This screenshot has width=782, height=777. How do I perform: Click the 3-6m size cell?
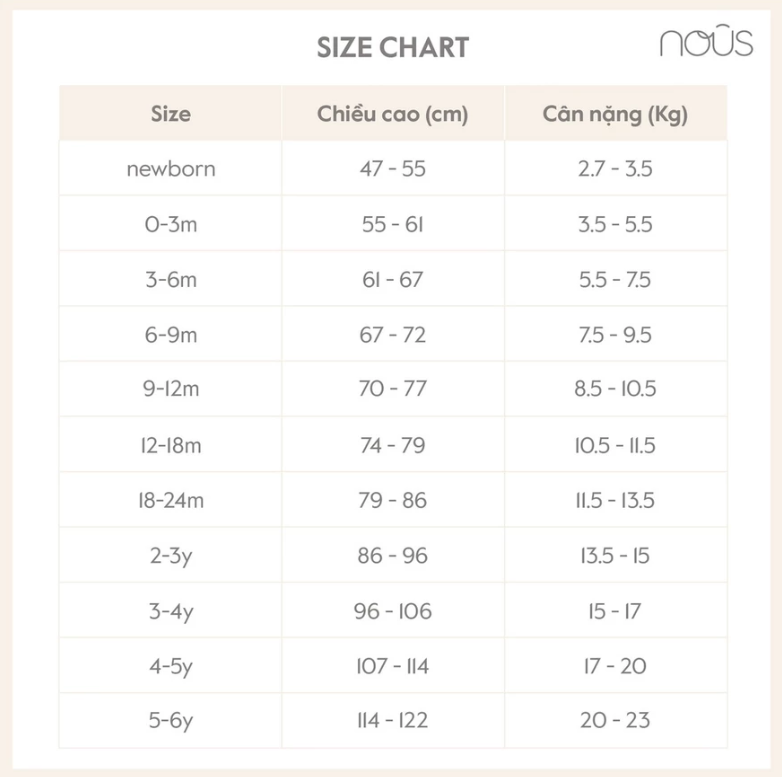(170, 279)
